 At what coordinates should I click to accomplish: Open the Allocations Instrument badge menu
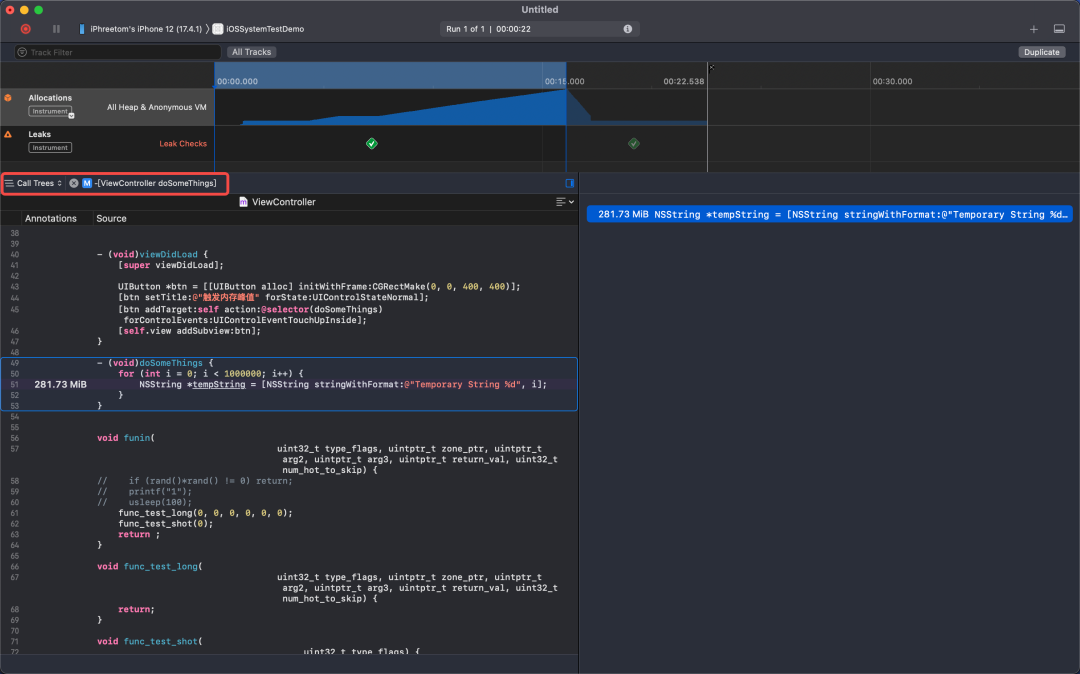click(50, 112)
